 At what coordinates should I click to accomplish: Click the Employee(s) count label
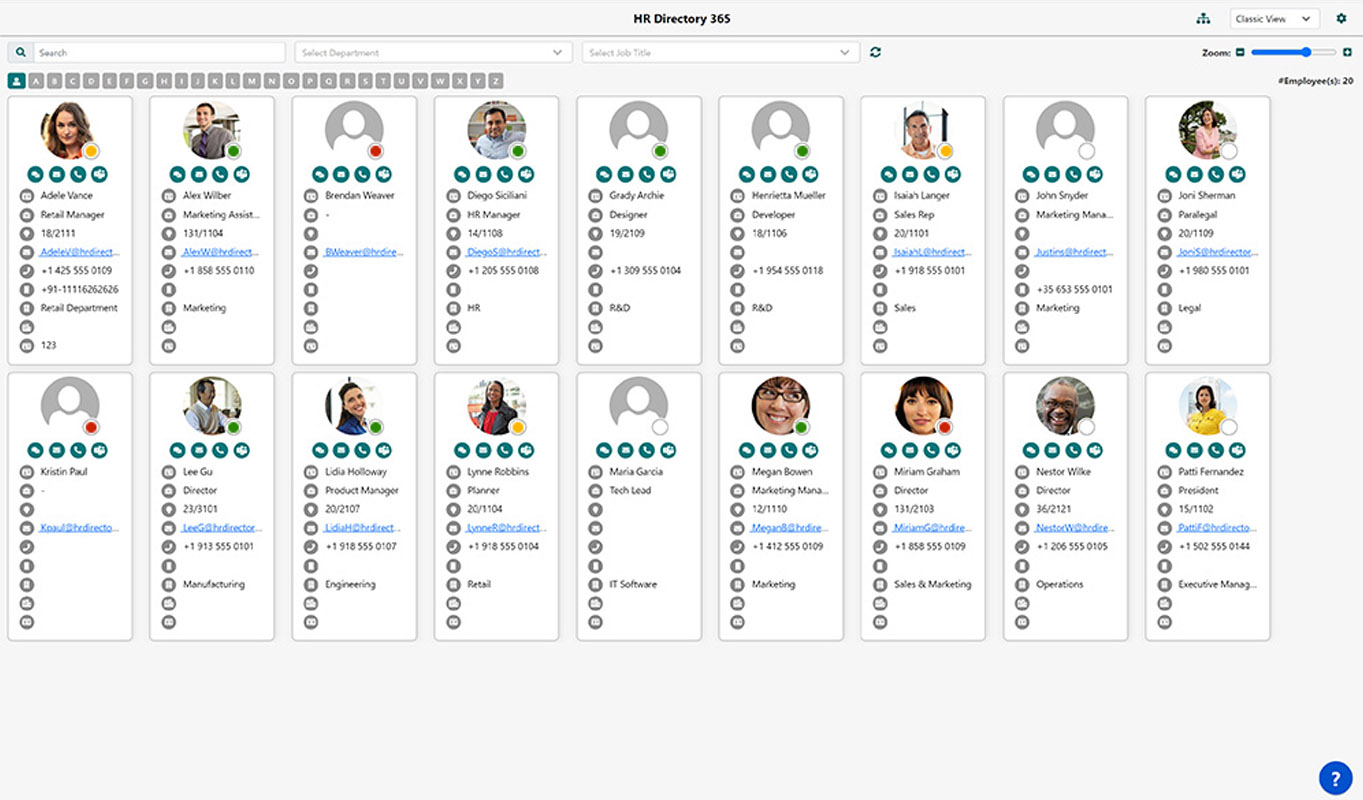point(1315,81)
